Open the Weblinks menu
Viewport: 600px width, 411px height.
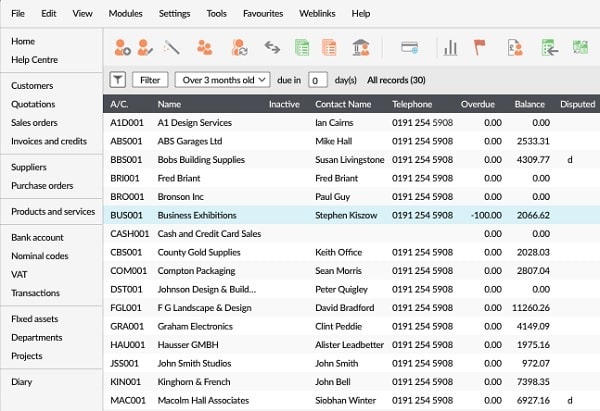317,13
